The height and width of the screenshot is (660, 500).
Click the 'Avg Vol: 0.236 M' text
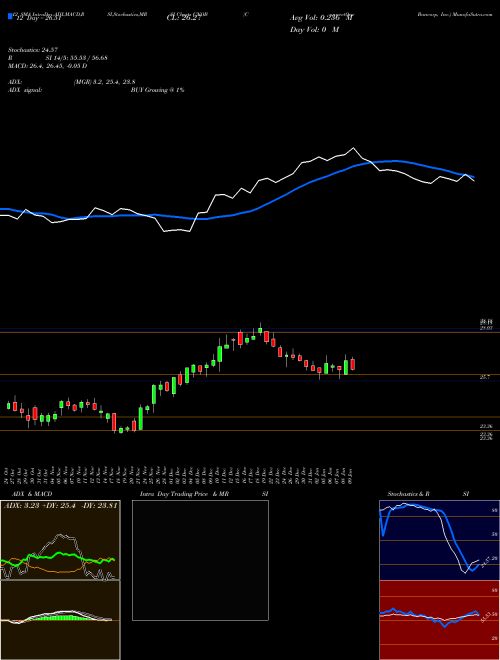click(322, 18)
